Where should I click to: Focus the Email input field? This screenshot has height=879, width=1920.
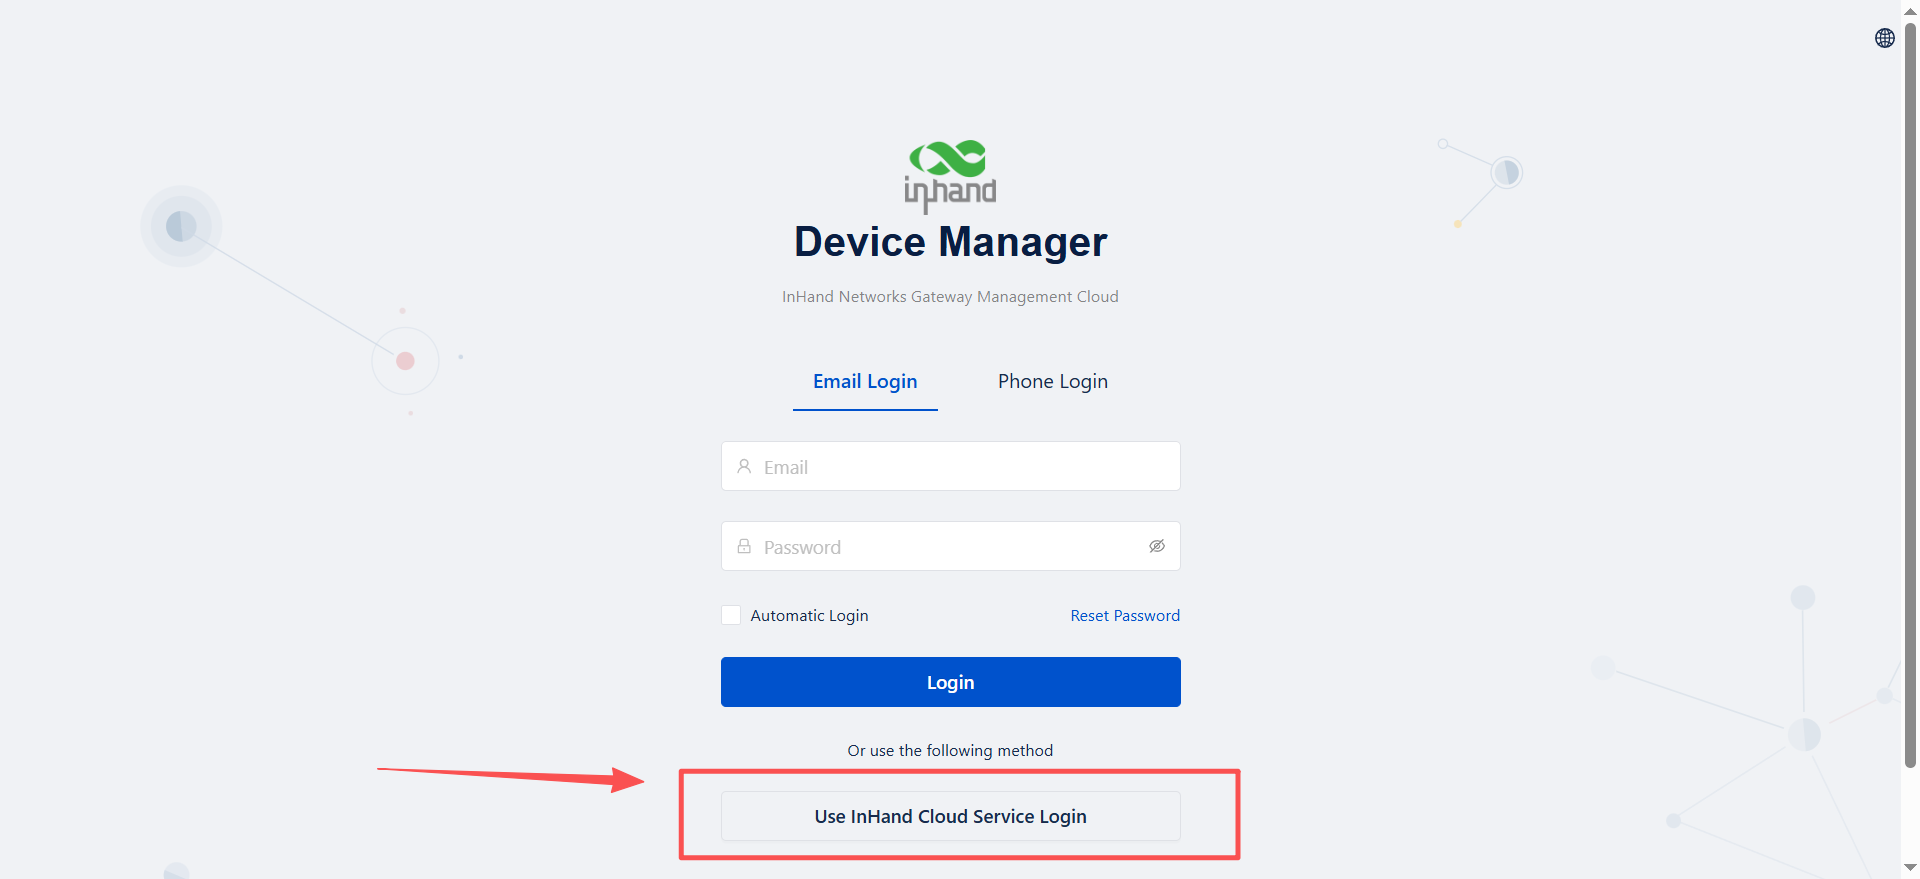click(960, 467)
